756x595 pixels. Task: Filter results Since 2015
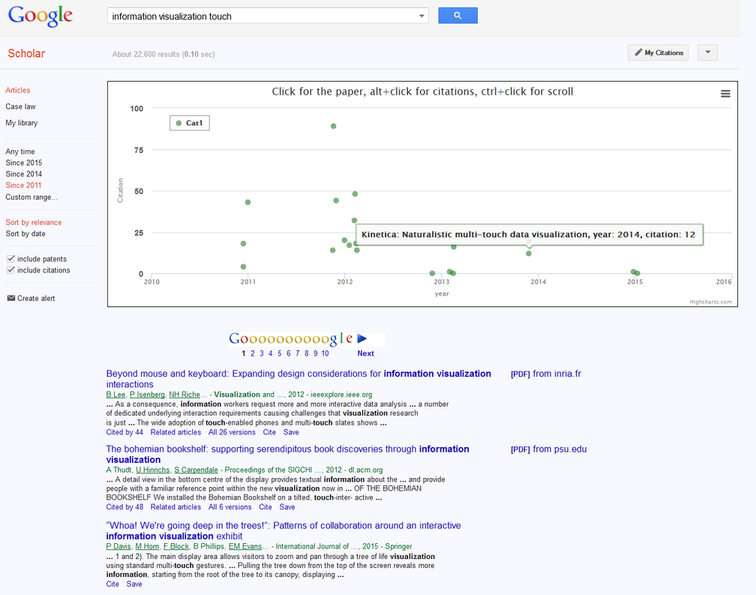coord(24,162)
